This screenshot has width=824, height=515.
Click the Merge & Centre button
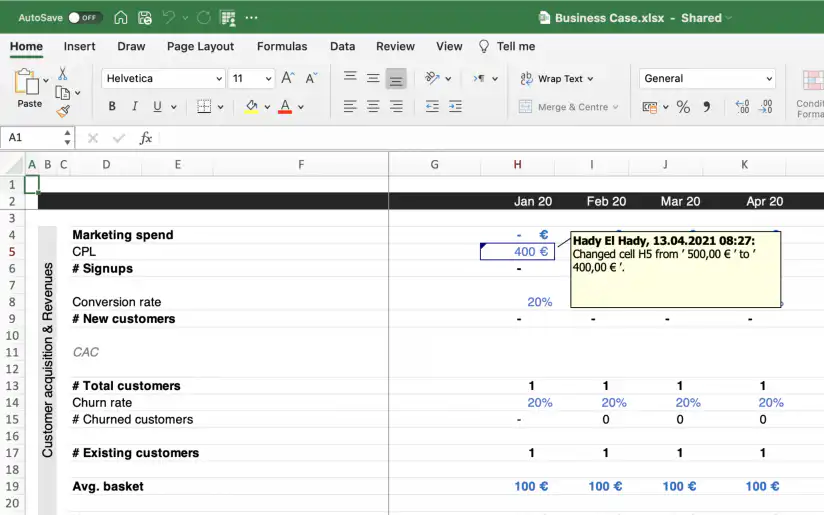(568, 107)
